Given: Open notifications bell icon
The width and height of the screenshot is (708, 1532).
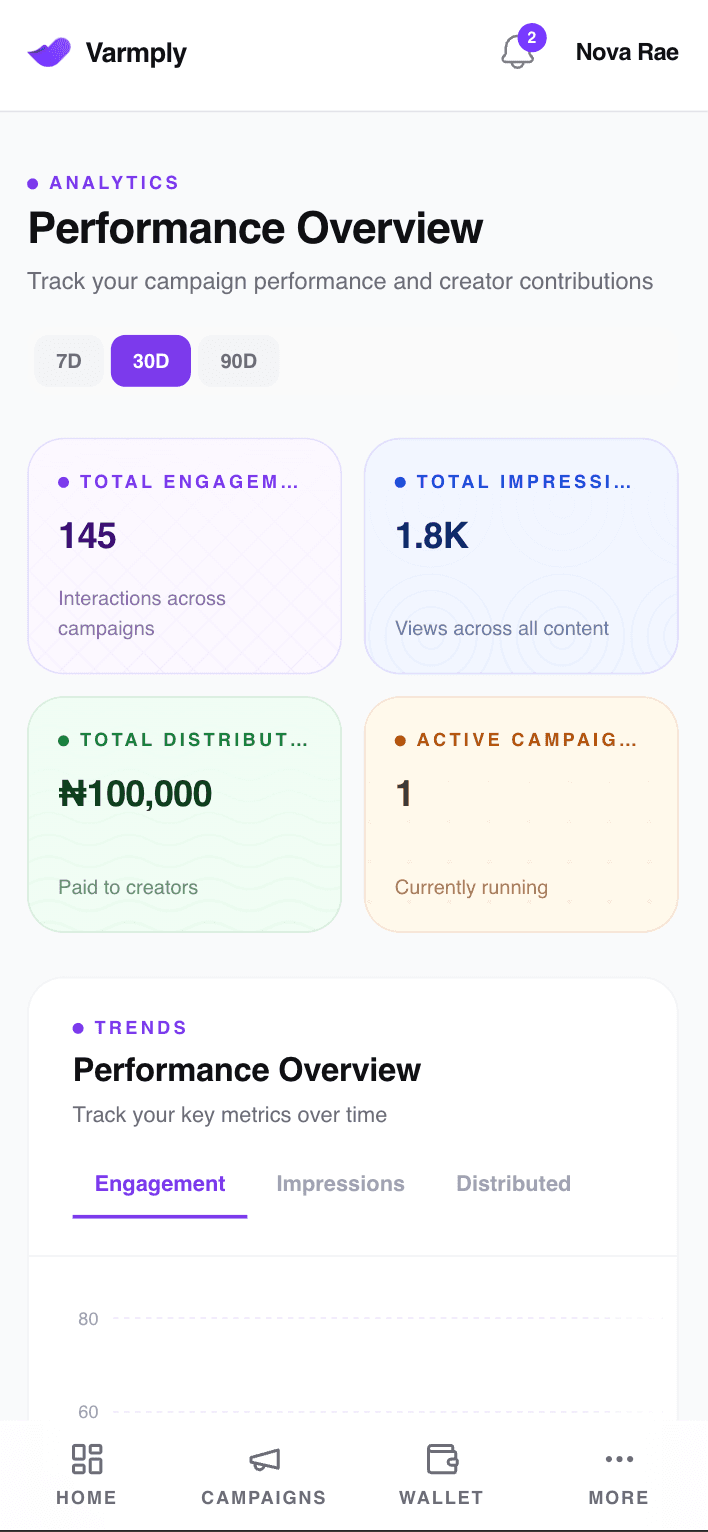Looking at the screenshot, I should coord(517,52).
